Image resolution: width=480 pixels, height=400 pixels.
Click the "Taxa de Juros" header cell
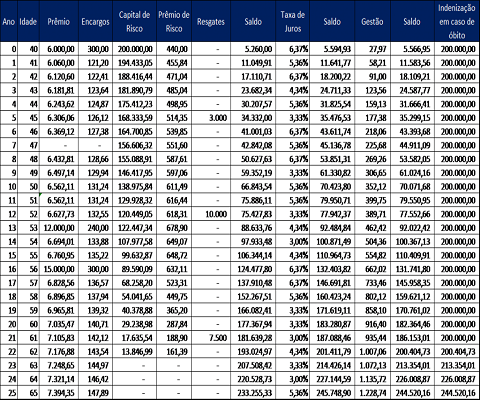292,21
